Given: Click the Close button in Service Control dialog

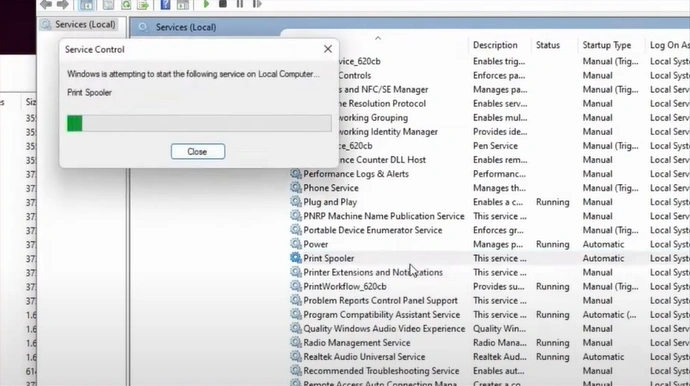Looking at the screenshot, I should 198,151.
